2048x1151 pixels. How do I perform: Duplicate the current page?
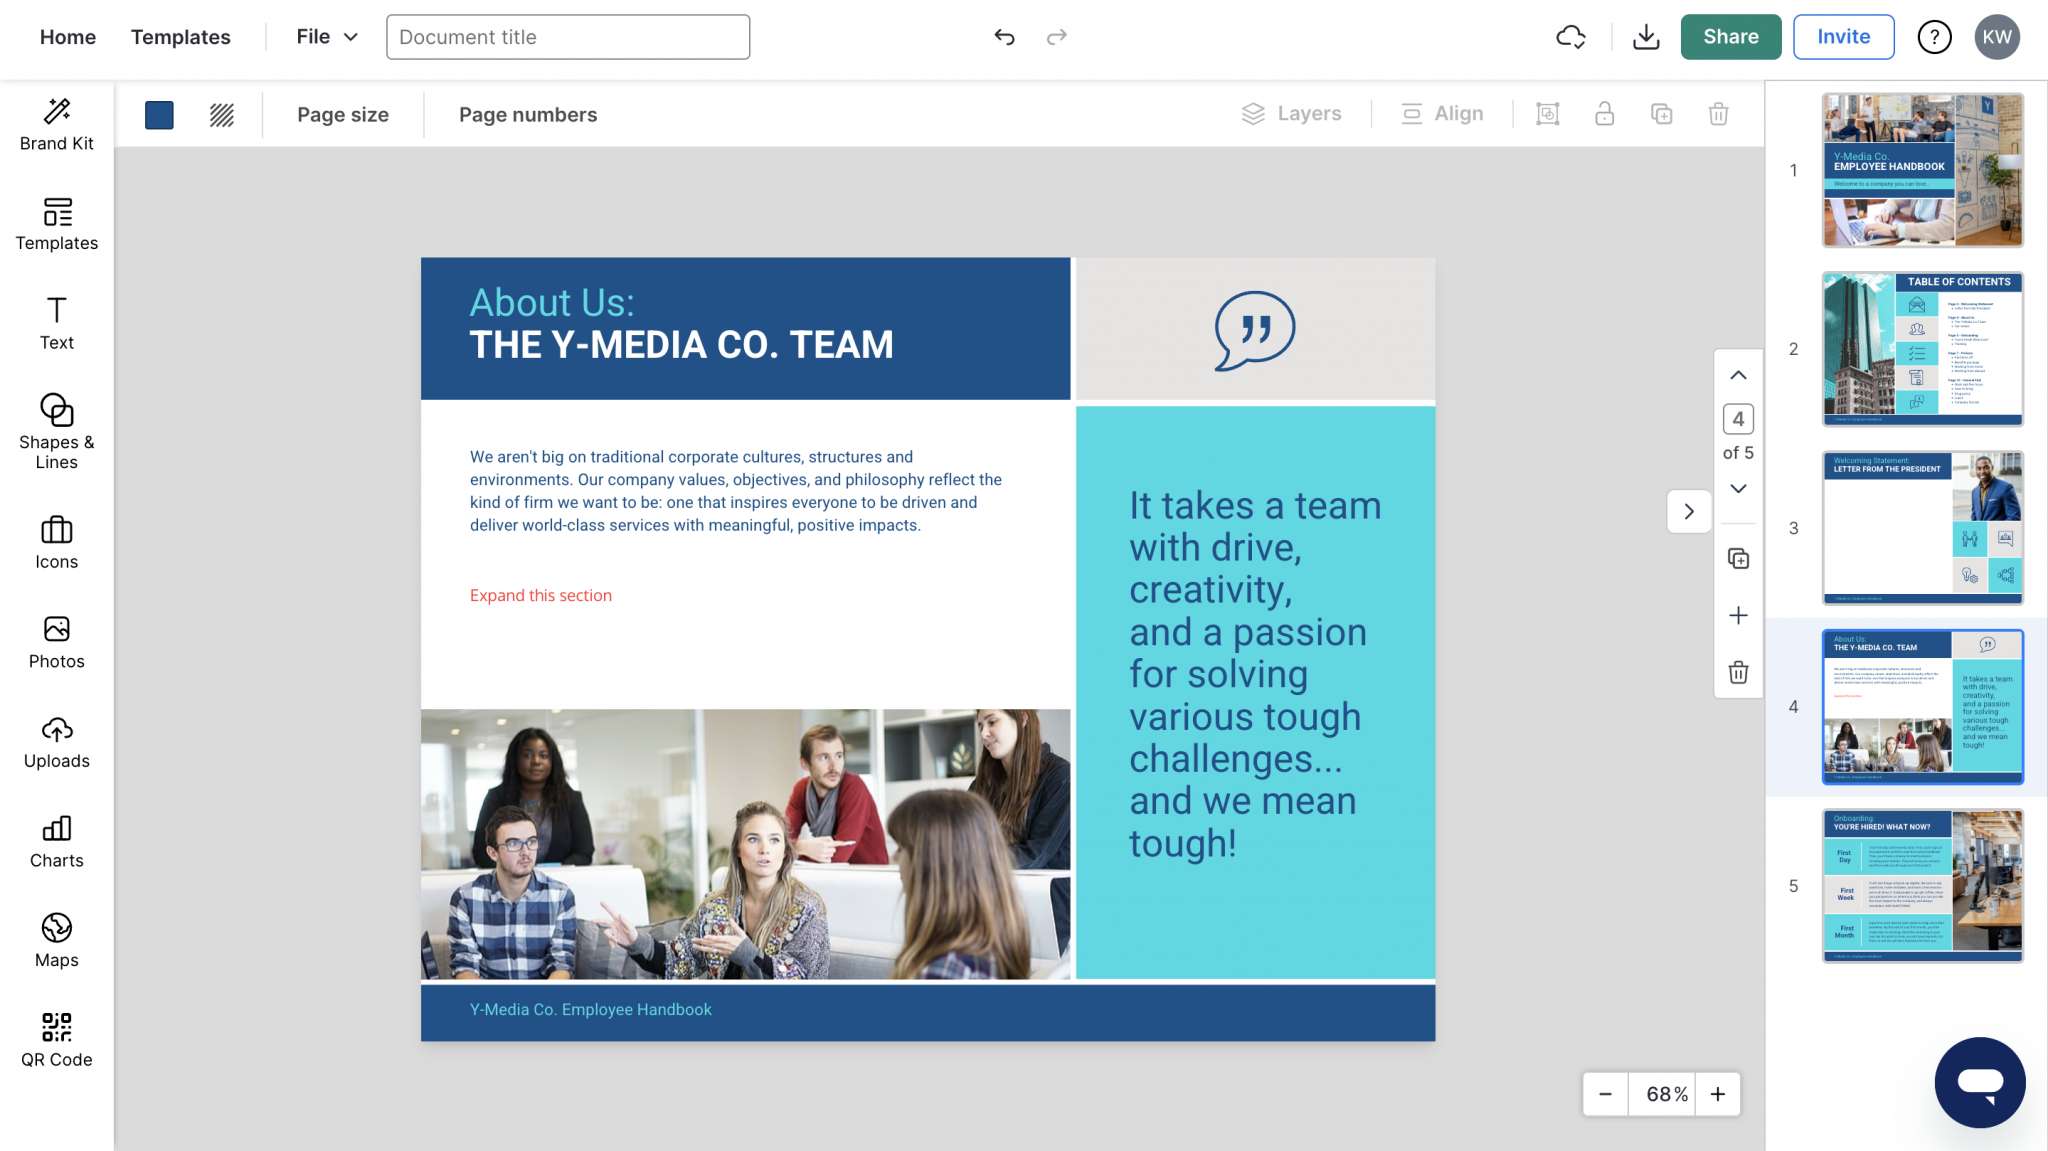(x=1739, y=559)
